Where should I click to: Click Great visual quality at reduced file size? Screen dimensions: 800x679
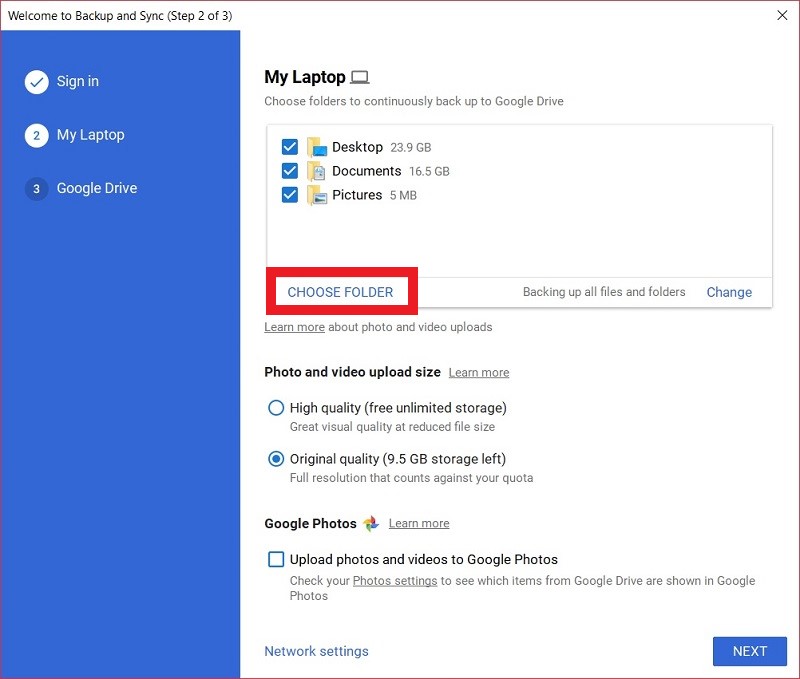click(x=392, y=427)
